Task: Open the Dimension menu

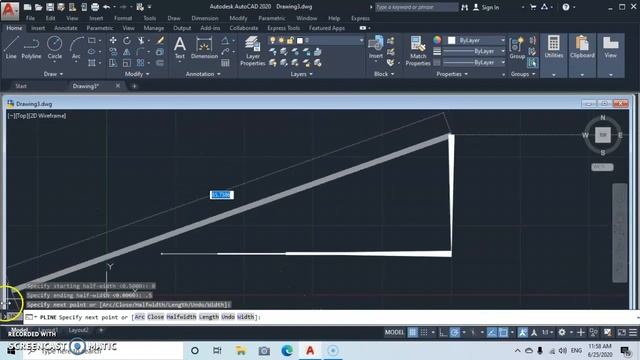Action: pos(205,18)
